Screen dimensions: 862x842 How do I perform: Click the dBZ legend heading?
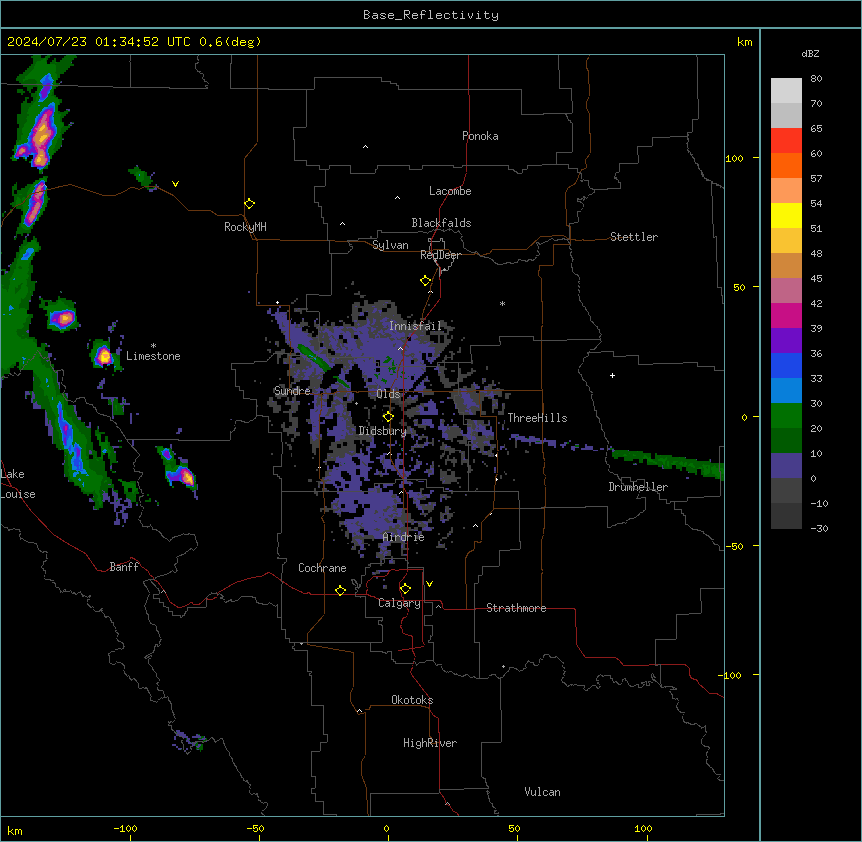tap(810, 53)
